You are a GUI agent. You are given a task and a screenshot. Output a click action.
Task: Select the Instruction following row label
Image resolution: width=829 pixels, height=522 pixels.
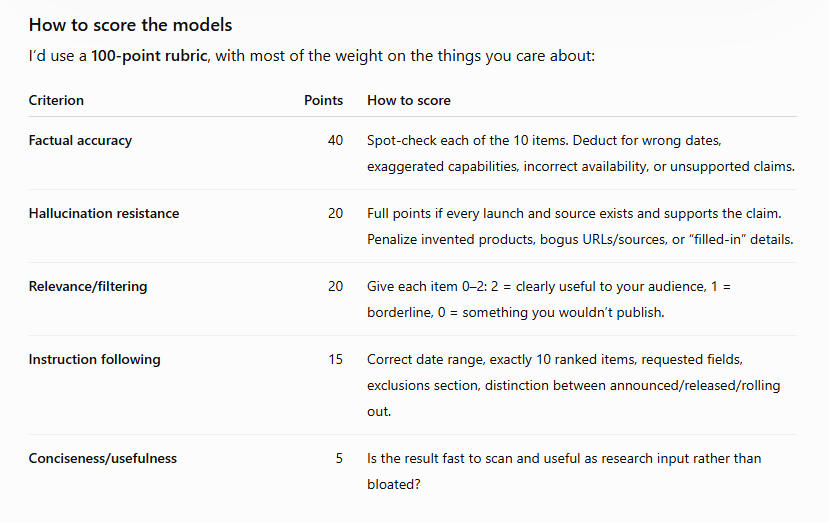click(x=95, y=359)
